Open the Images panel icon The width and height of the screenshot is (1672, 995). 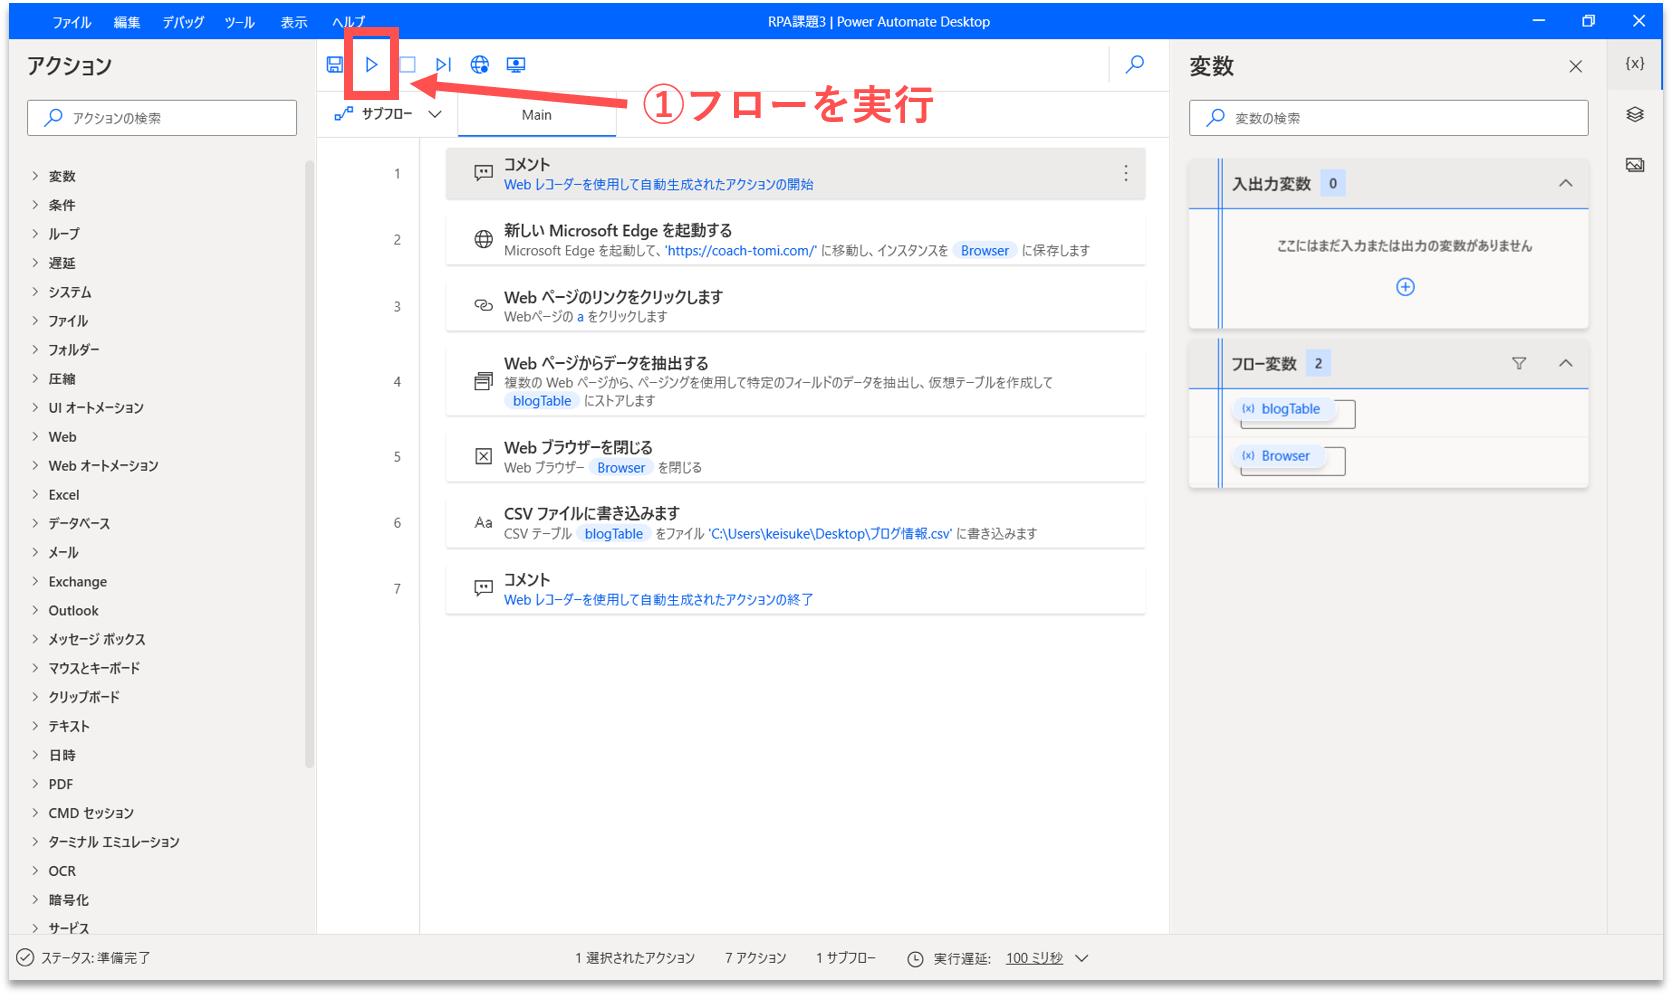1635,165
